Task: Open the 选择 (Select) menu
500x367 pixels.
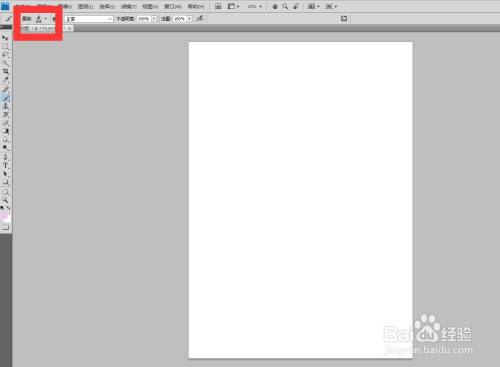Action: click(107, 6)
